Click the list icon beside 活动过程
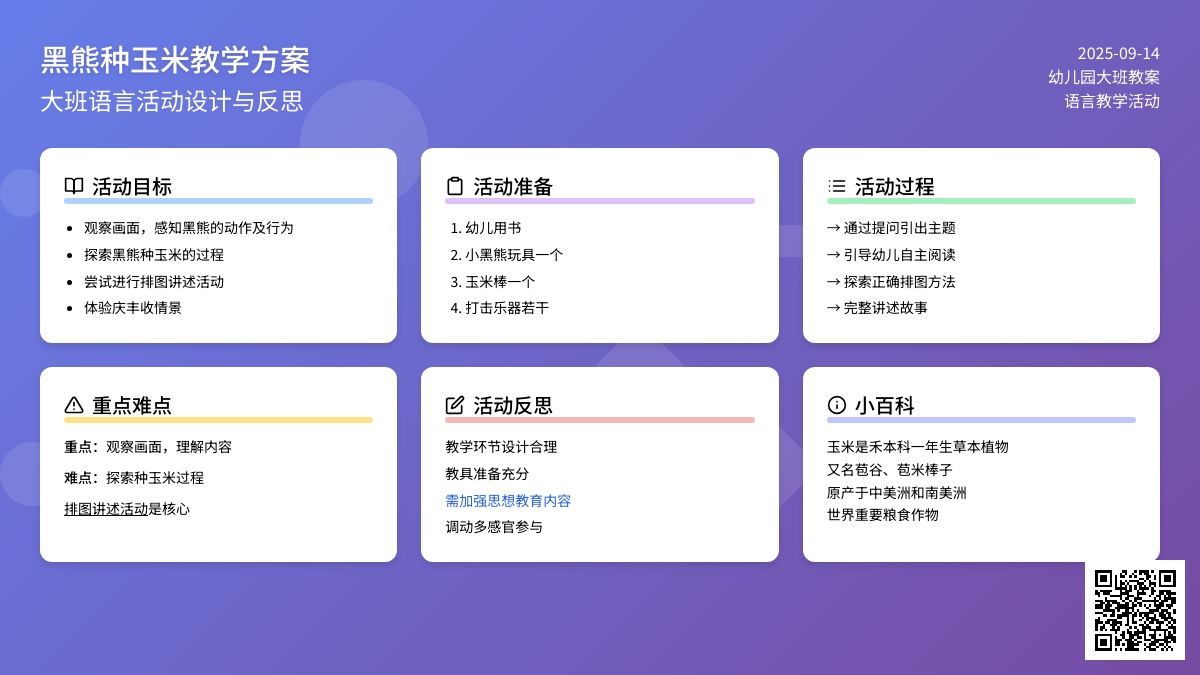Viewport: 1200px width, 675px height. [837, 186]
